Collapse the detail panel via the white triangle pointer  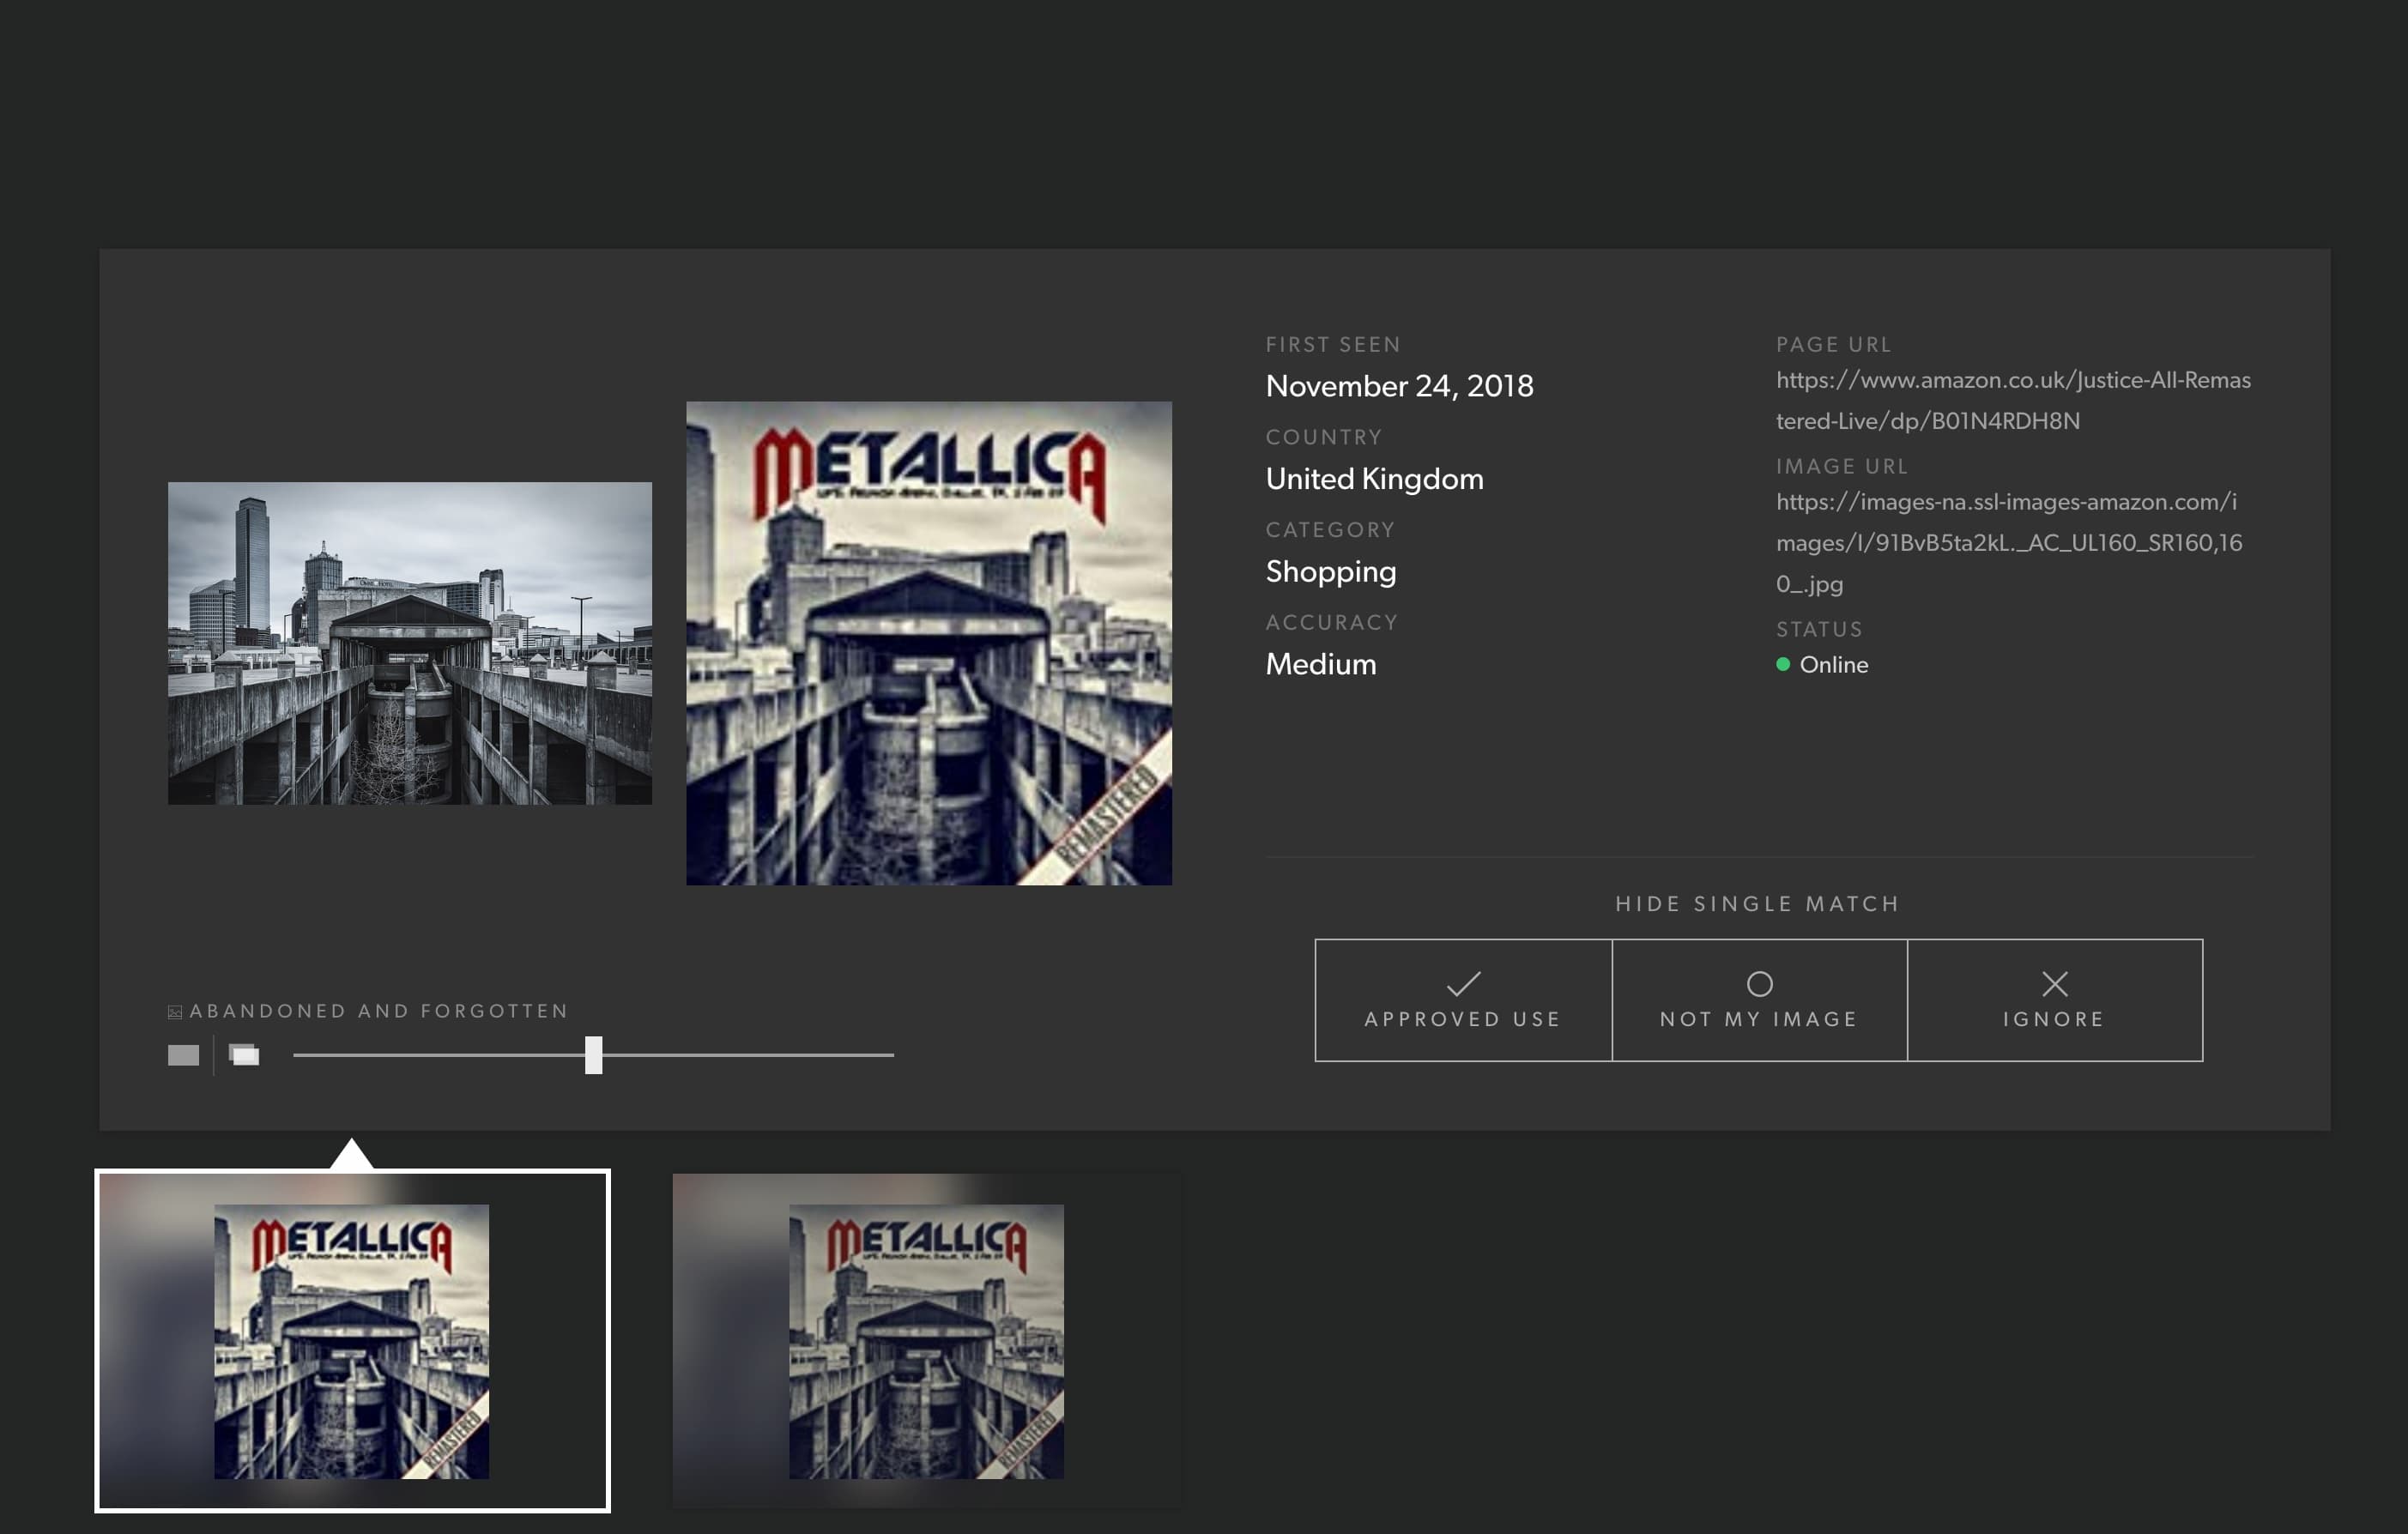[x=351, y=1154]
